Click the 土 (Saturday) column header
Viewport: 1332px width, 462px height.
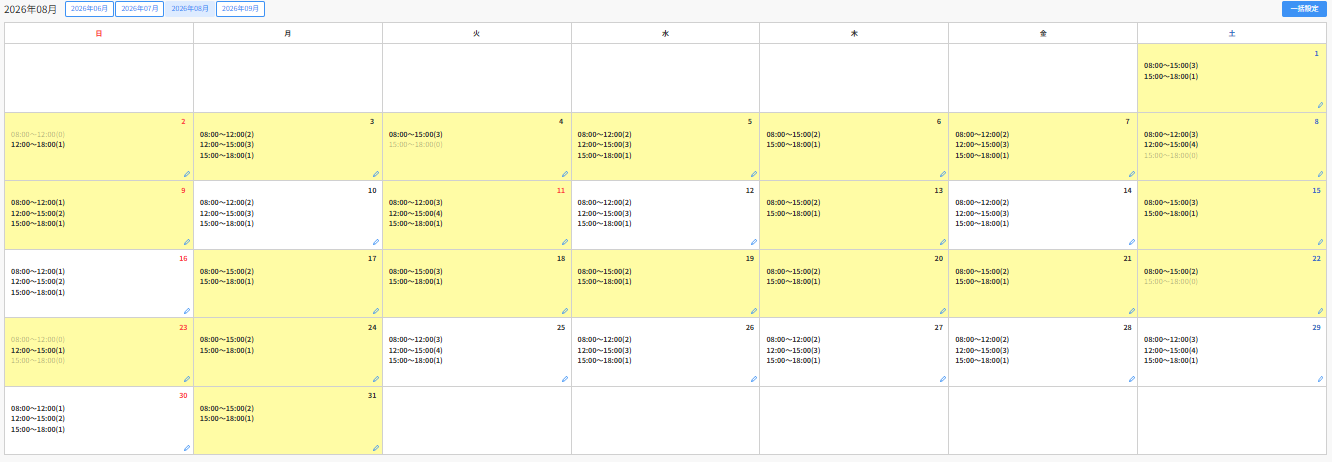(1232, 33)
